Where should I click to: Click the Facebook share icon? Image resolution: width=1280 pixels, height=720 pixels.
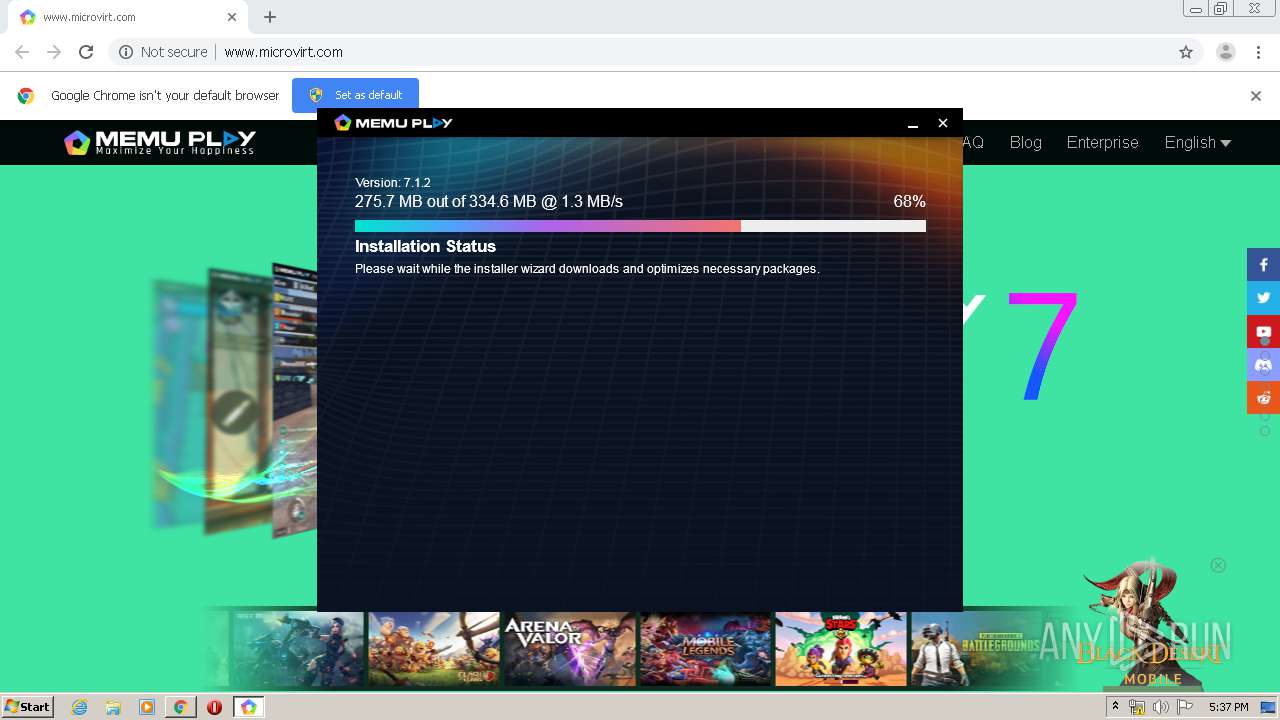tap(1263, 265)
